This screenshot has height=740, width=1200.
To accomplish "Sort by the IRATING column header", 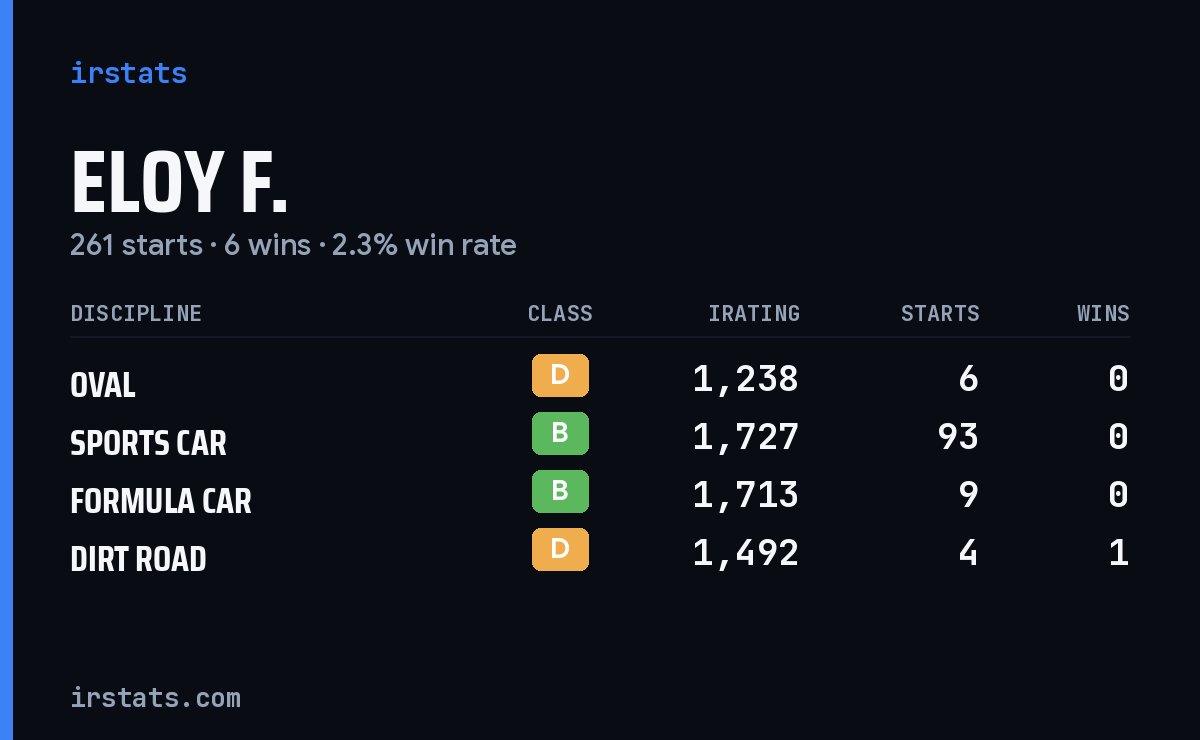I will click(754, 313).
